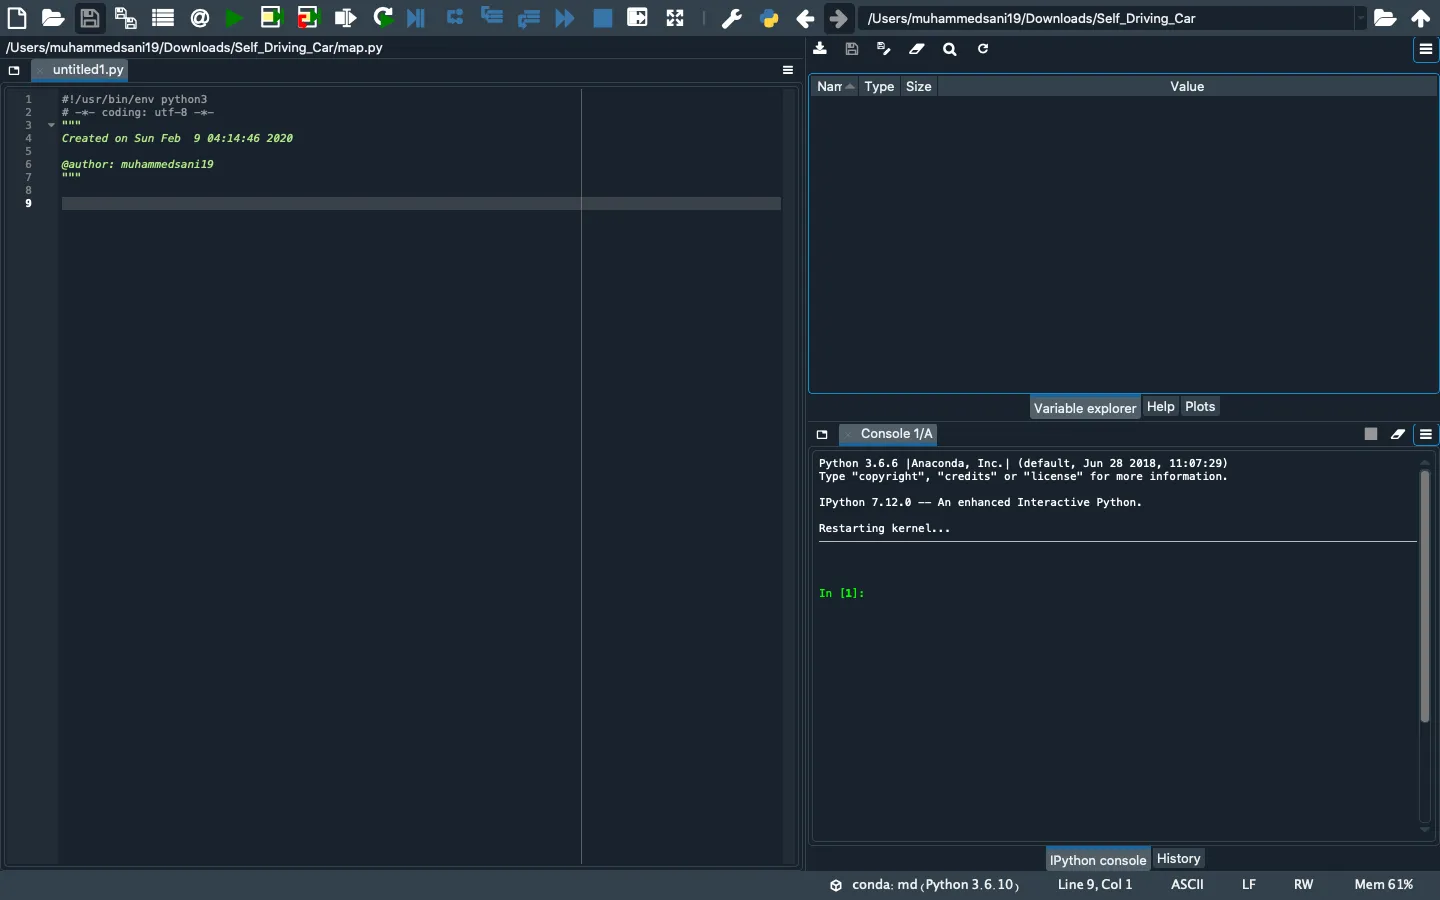The width and height of the screenshot is (1440, 900).
Task: Import data into Variable explorer
Action: [x=821, y=49]
